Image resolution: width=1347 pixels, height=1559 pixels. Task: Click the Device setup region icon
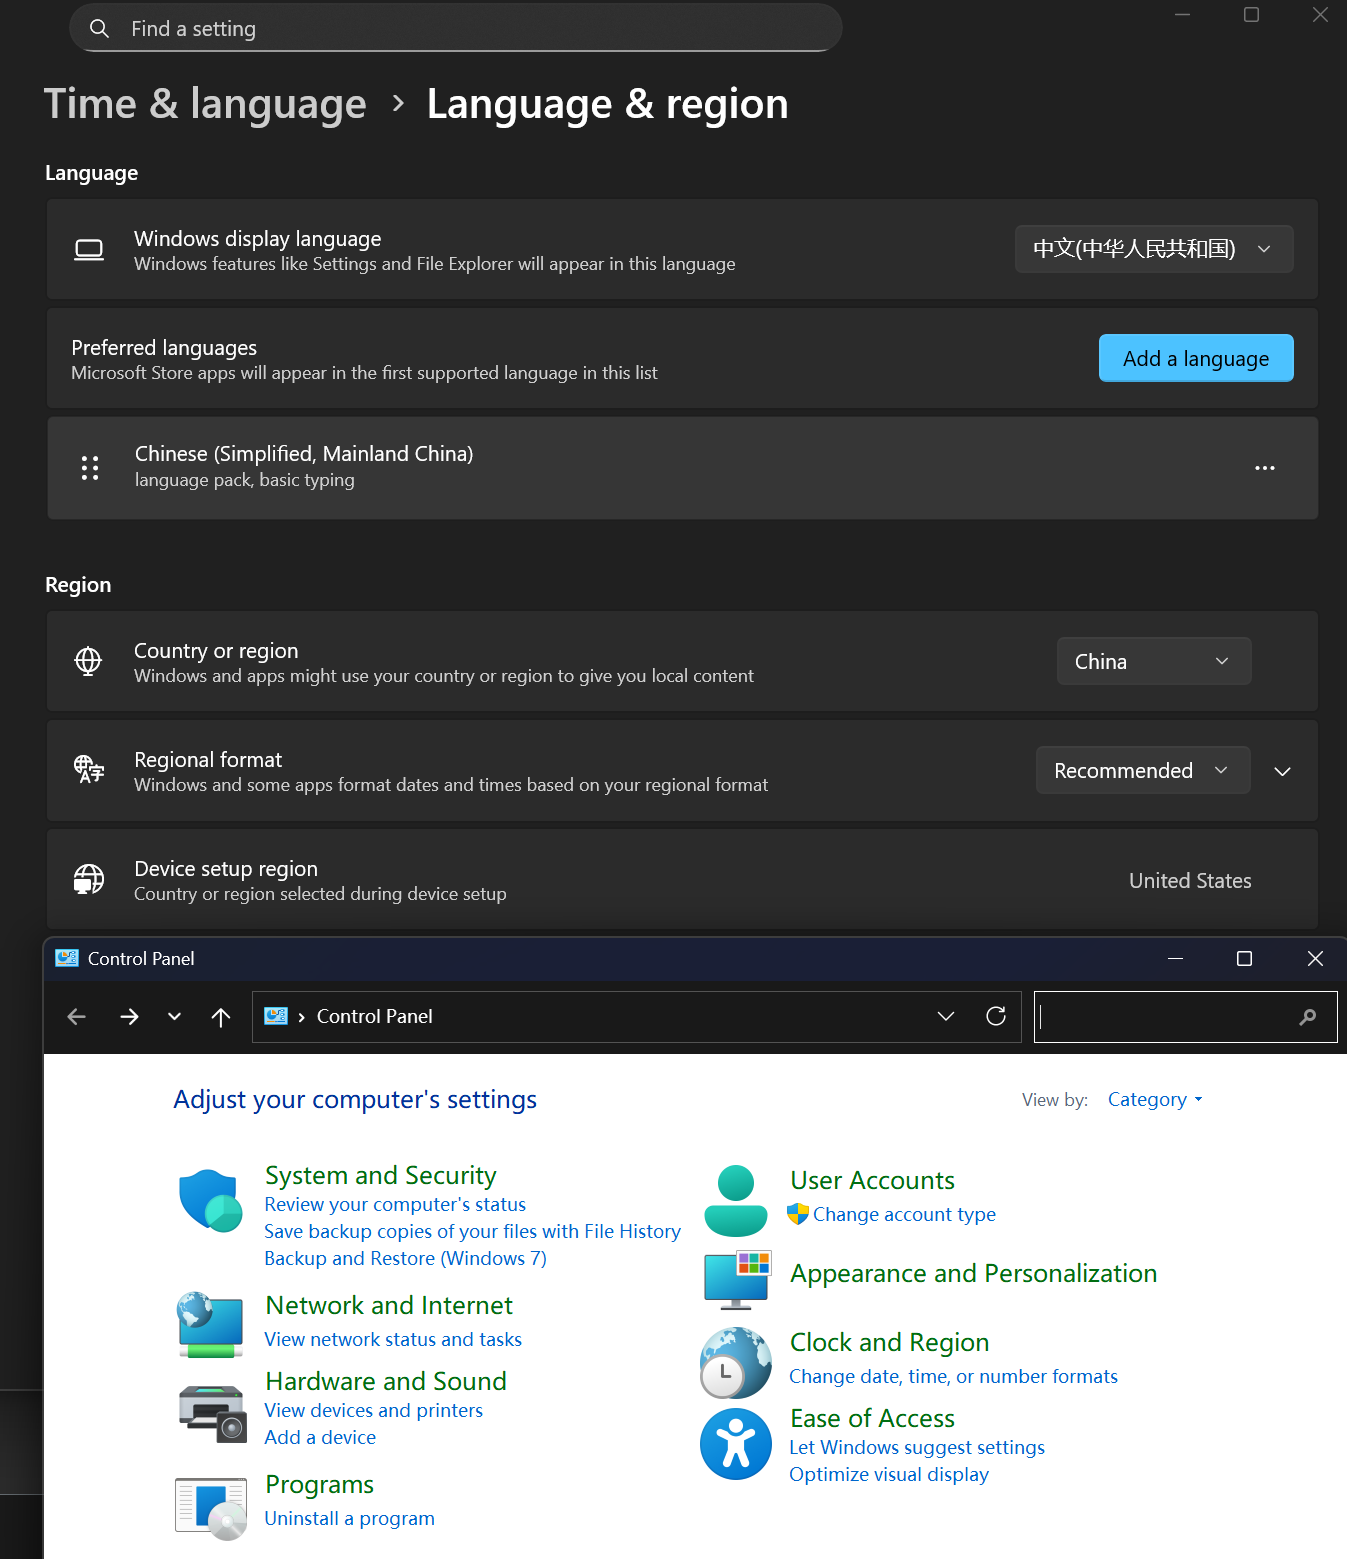coord(89,879)
